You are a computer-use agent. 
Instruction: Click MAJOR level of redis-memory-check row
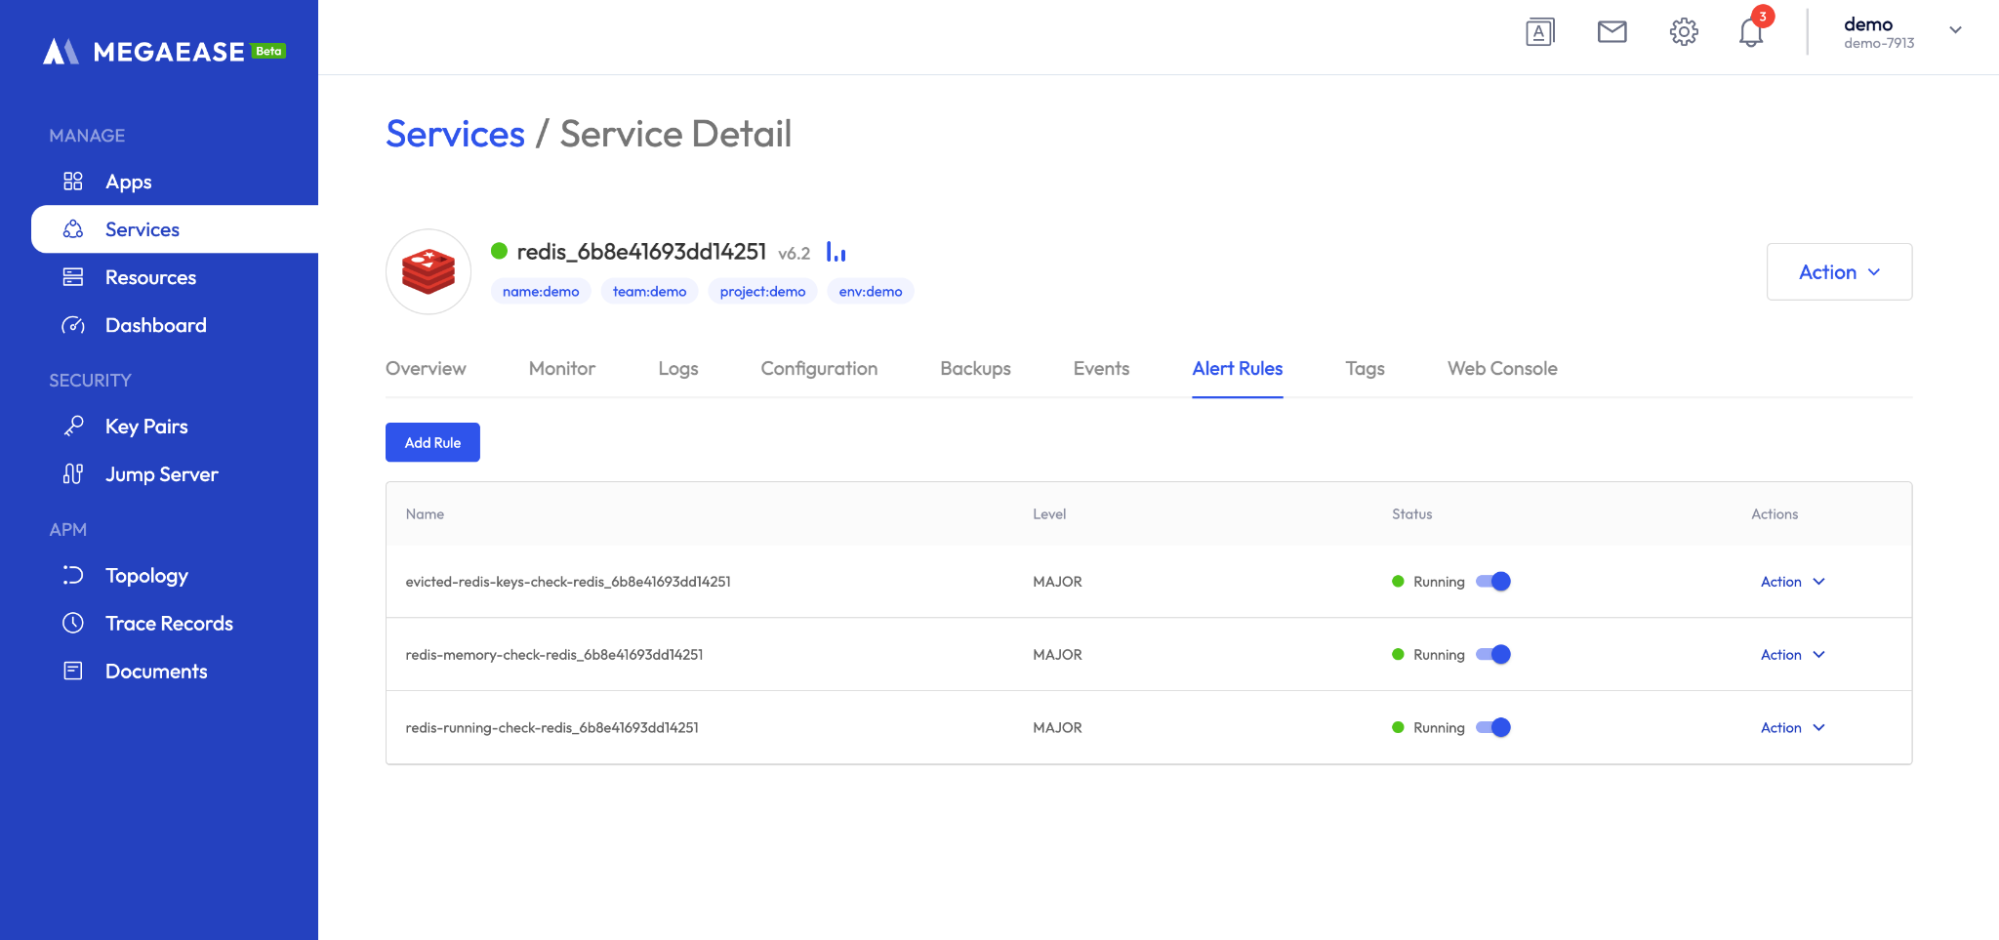[1057, 654]
